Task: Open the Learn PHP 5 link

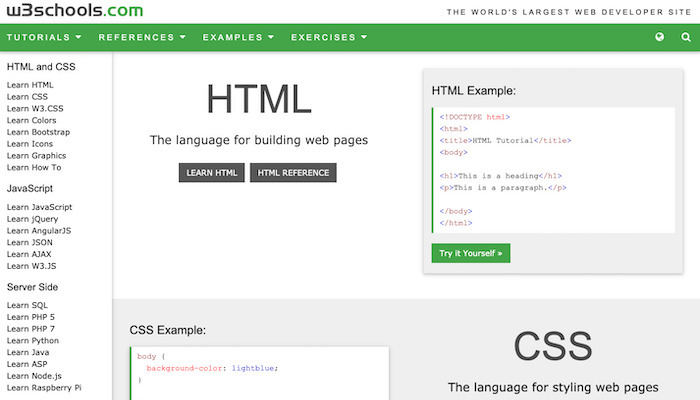Action: click(x=31, y=317)
